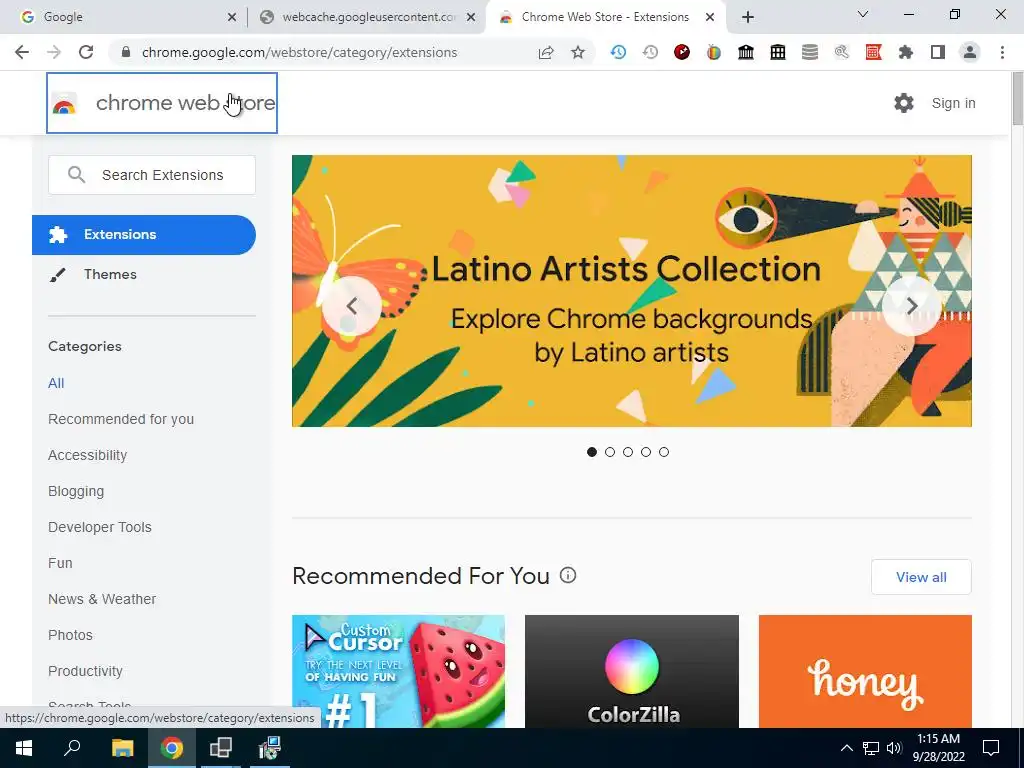Choose the Developer Tools category
The width and height of the screenshot is (1024, 768).
(x=100, y=527)
